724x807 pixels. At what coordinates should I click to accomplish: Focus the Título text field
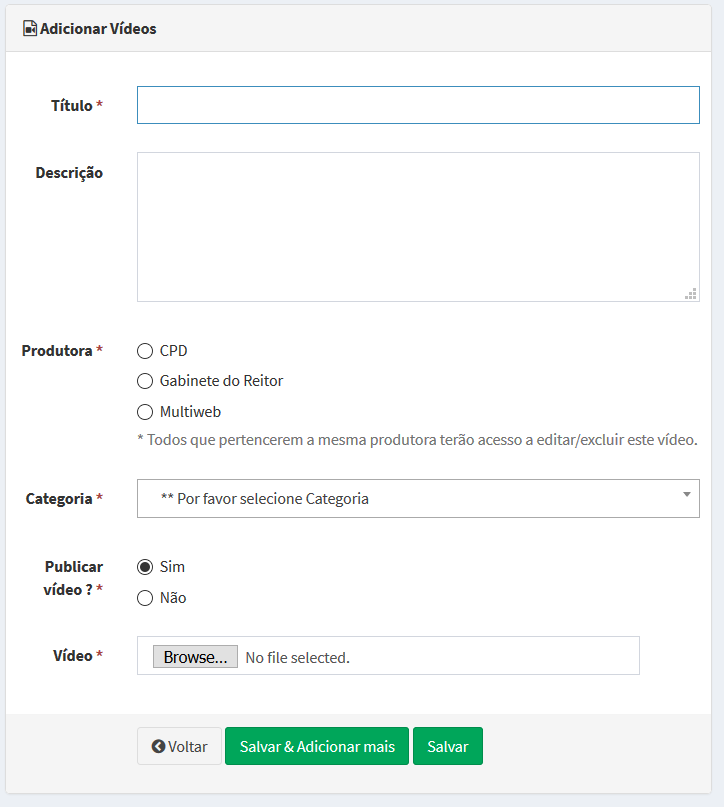click(x=418, y=105)
